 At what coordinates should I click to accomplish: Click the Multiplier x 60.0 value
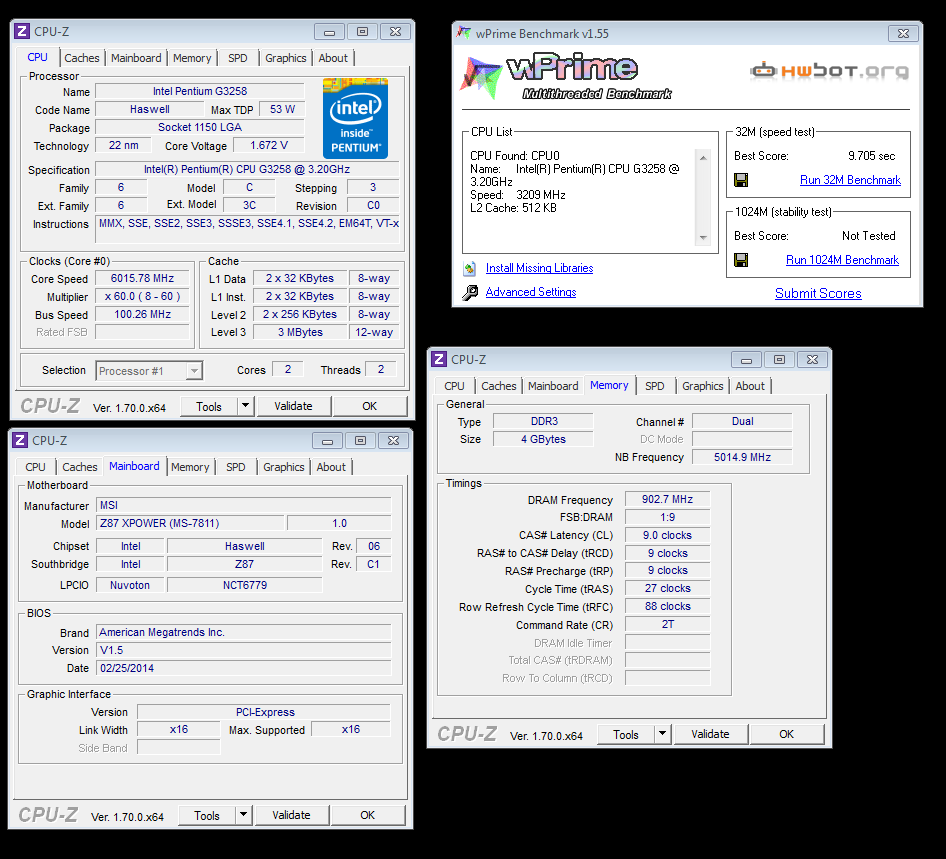142,296
